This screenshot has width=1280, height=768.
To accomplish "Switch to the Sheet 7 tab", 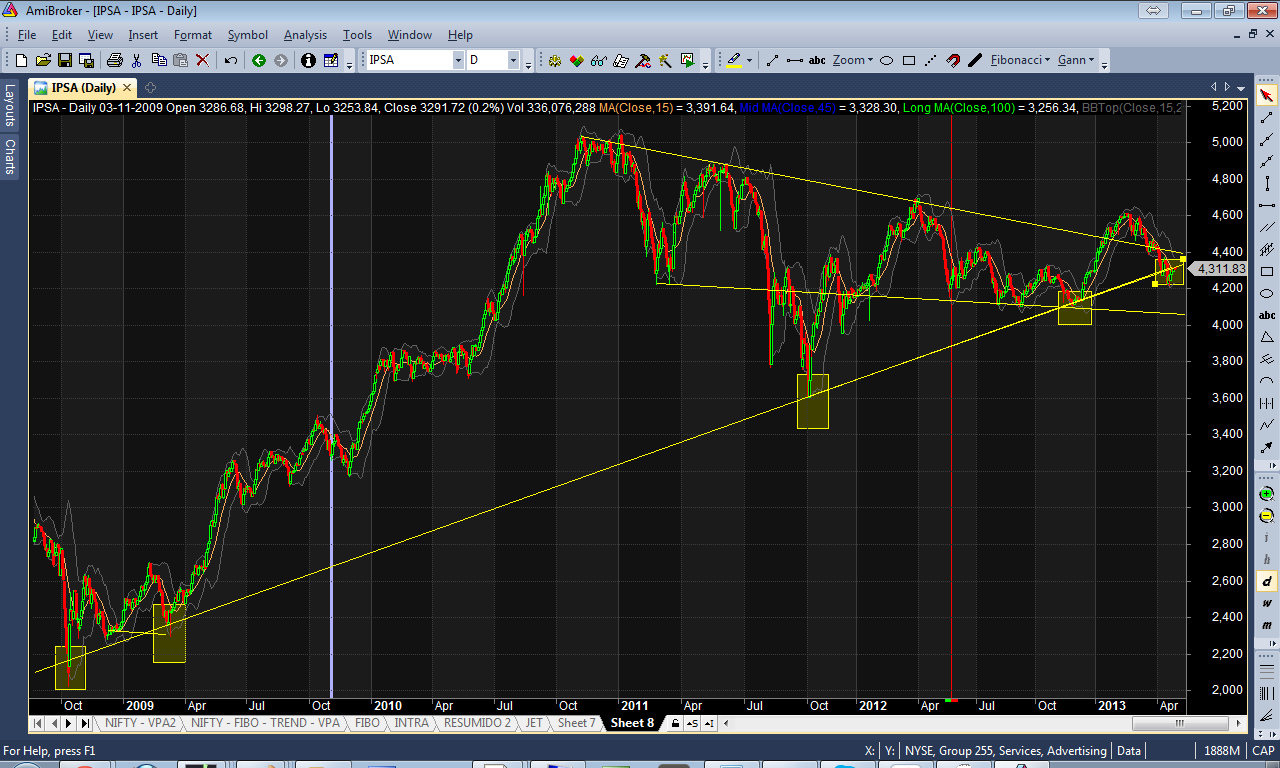I will click(x=577, y=722).
